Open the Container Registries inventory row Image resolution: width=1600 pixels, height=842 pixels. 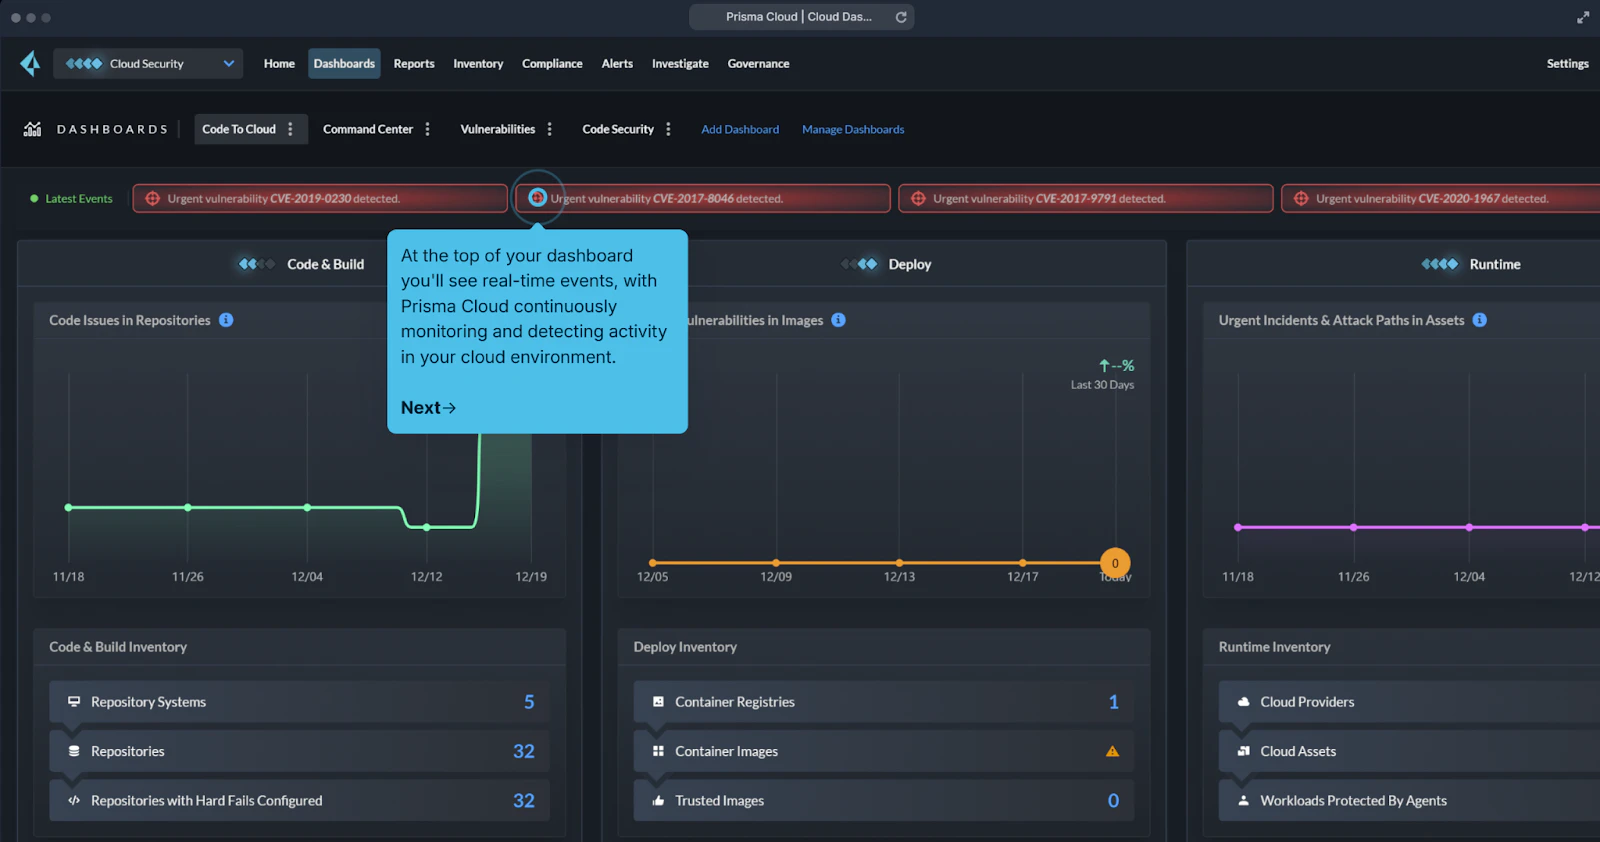pyautogui.click(x=884, y=702)
